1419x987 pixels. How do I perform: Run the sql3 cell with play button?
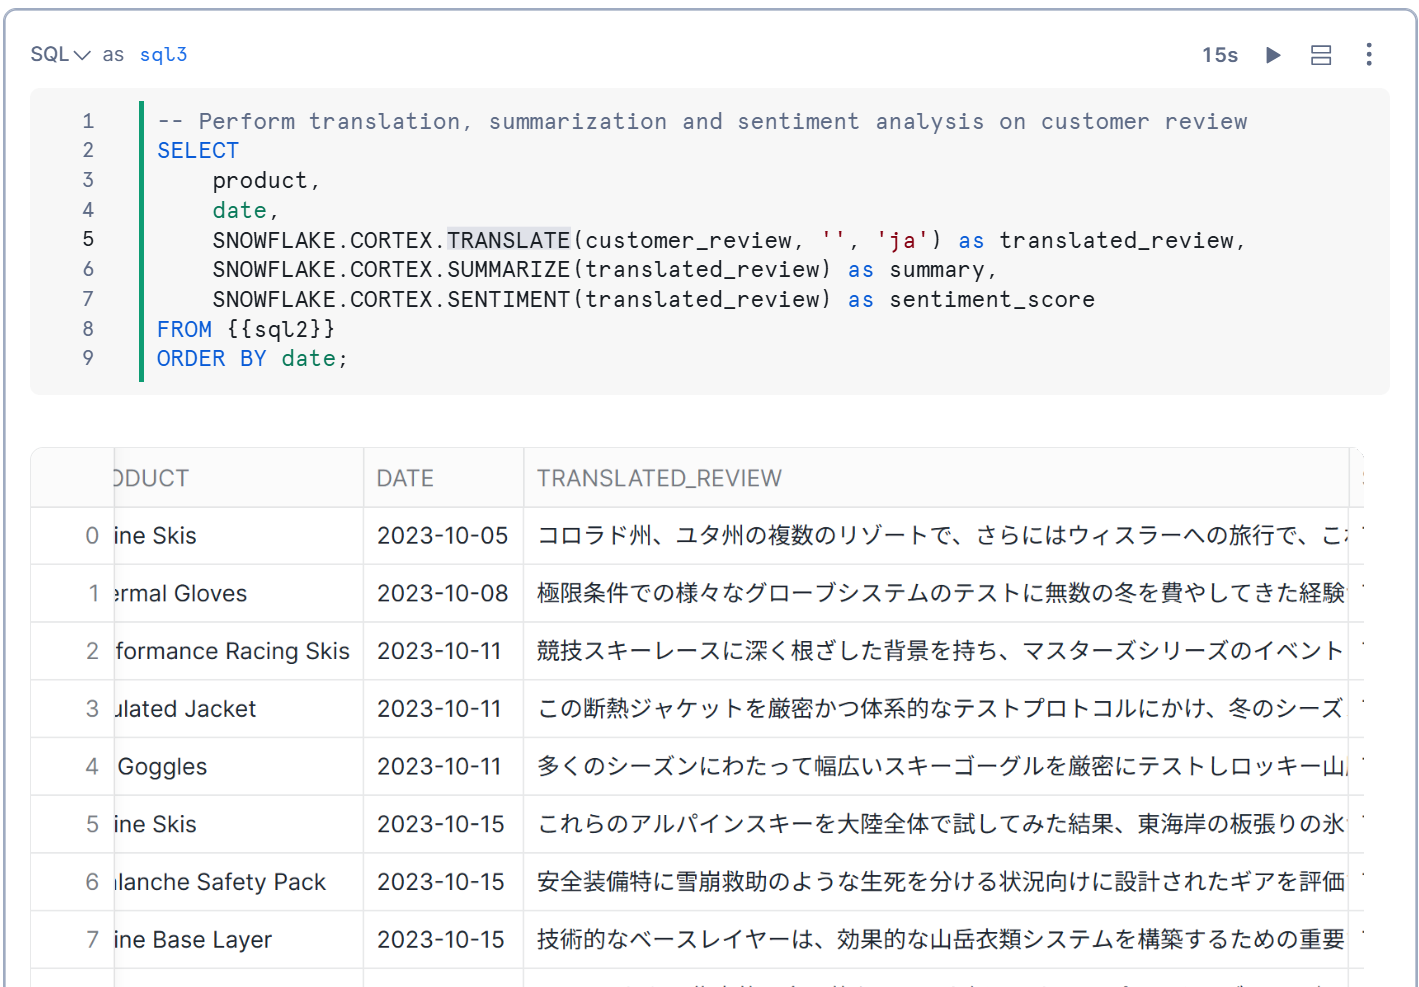1273,55
